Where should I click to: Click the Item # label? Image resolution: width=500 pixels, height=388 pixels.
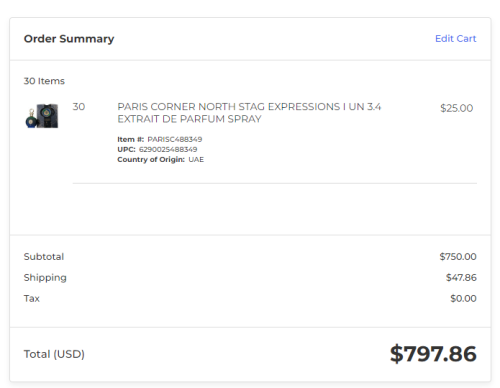point(130,139)
